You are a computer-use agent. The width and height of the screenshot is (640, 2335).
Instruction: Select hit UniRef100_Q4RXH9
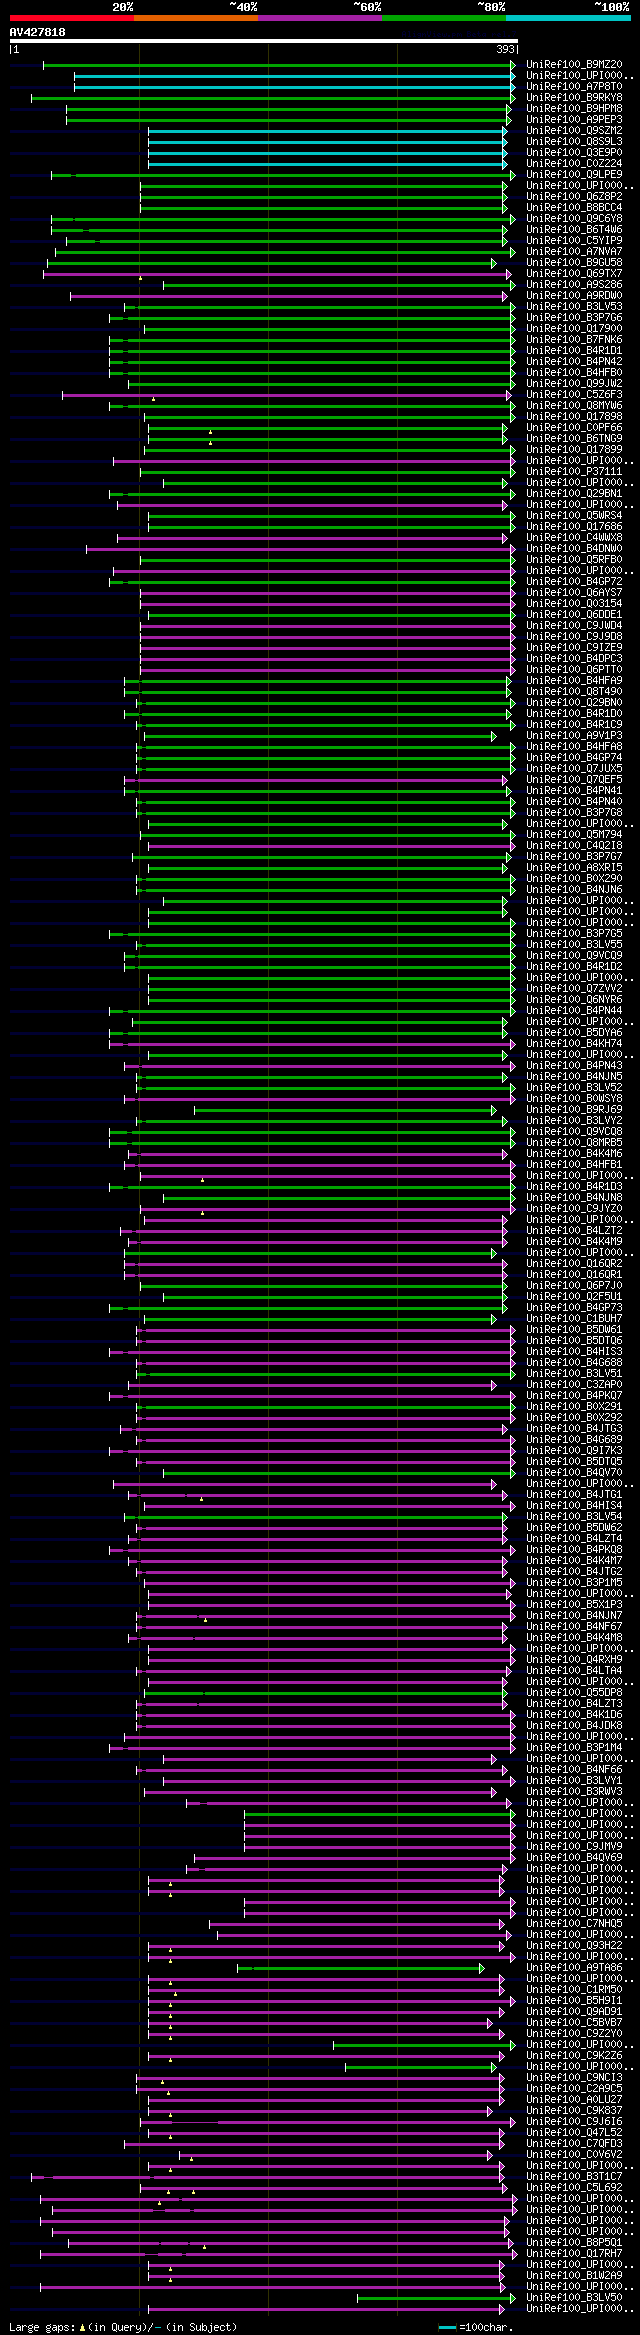coord(574,1660)
